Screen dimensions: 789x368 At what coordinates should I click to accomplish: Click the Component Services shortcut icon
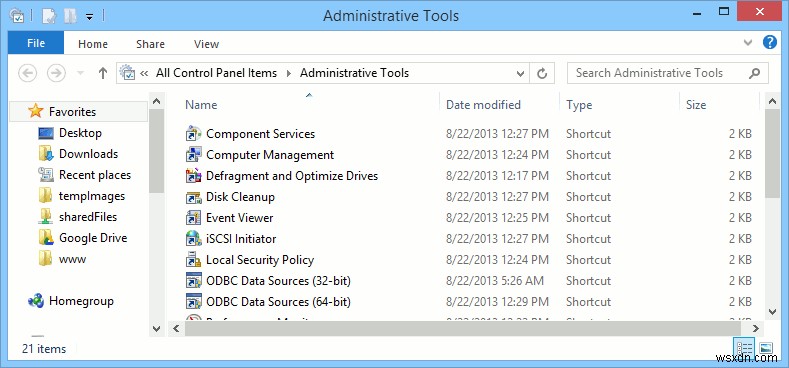194,134
